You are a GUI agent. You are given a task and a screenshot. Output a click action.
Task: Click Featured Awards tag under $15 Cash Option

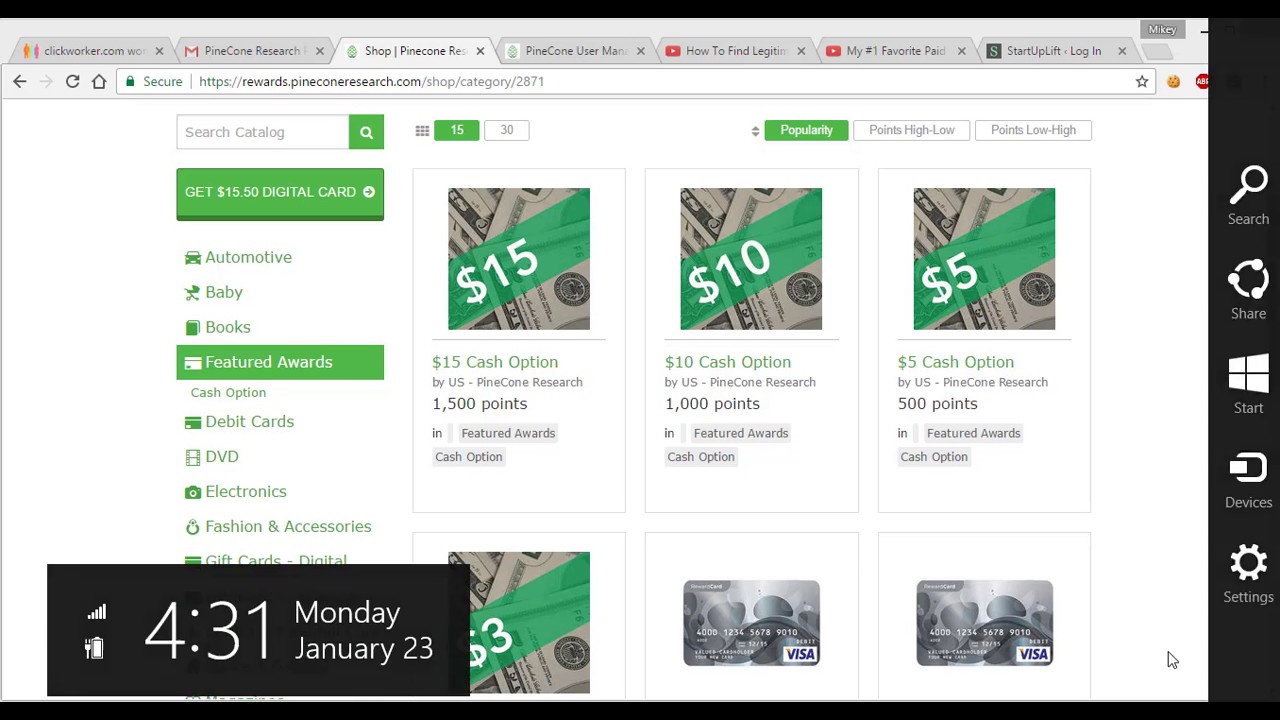coord(508,433)
